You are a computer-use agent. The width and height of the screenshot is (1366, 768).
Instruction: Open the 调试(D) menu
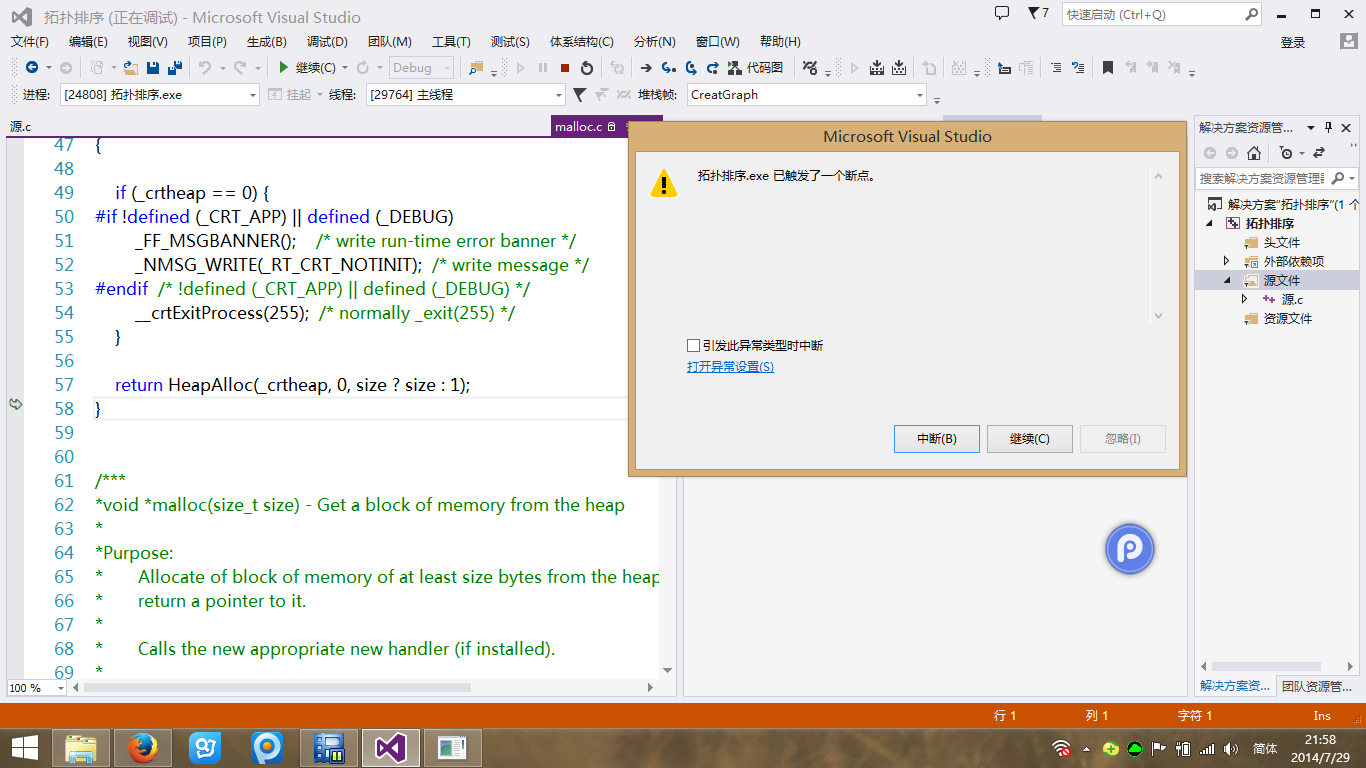coord(327,41)
